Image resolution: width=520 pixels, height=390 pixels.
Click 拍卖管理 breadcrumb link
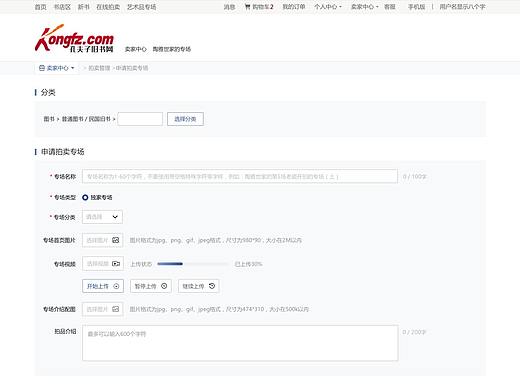99,68
